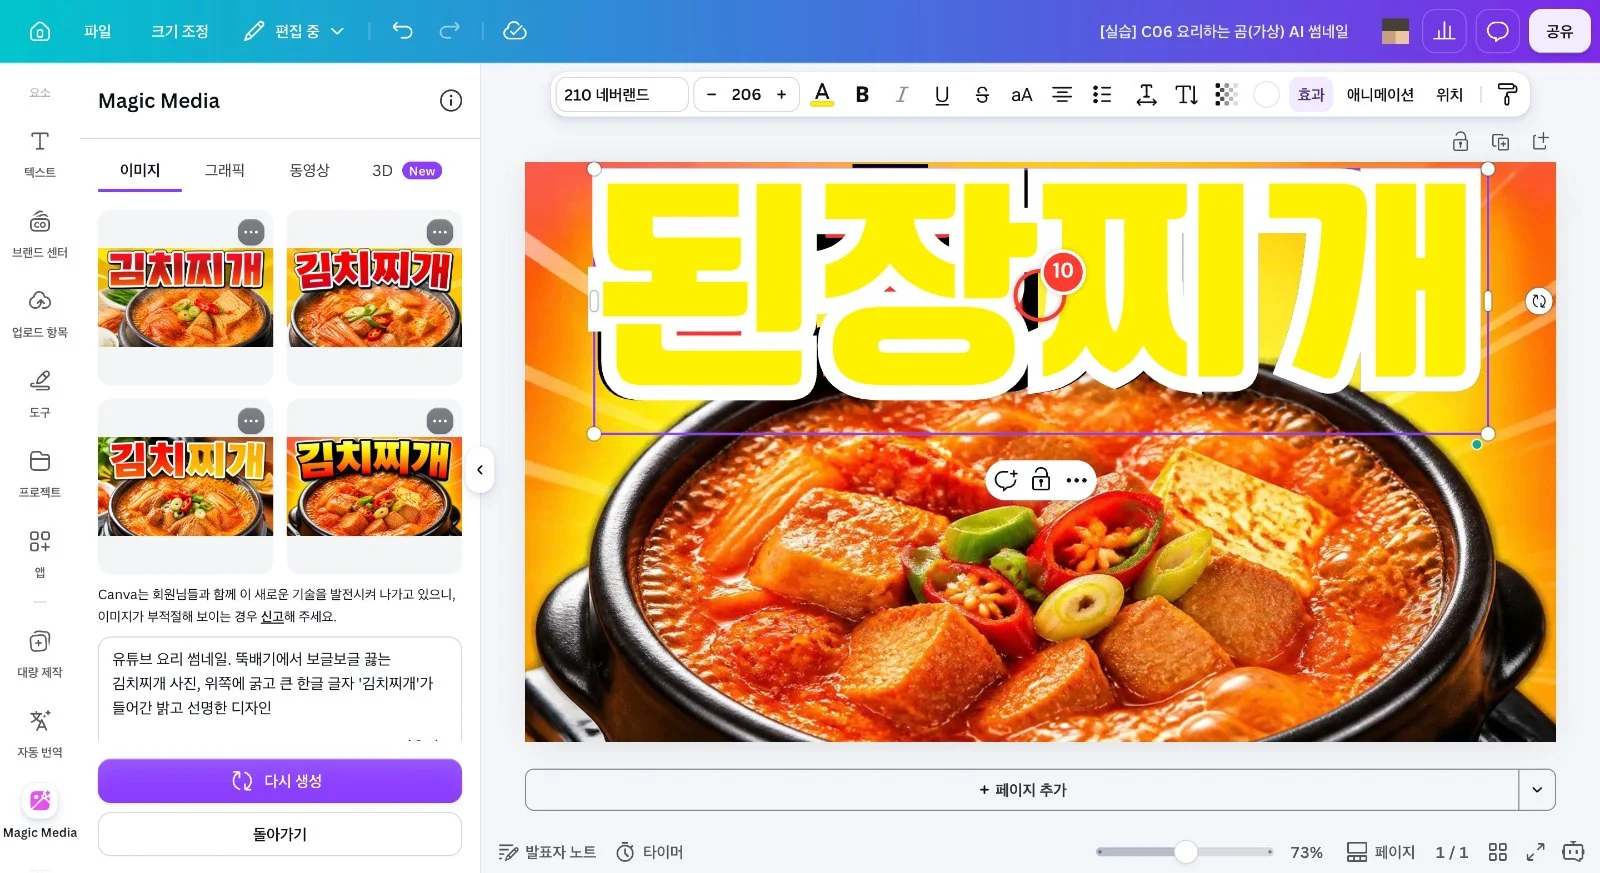Toggle bold formatting

pos(862,94)
